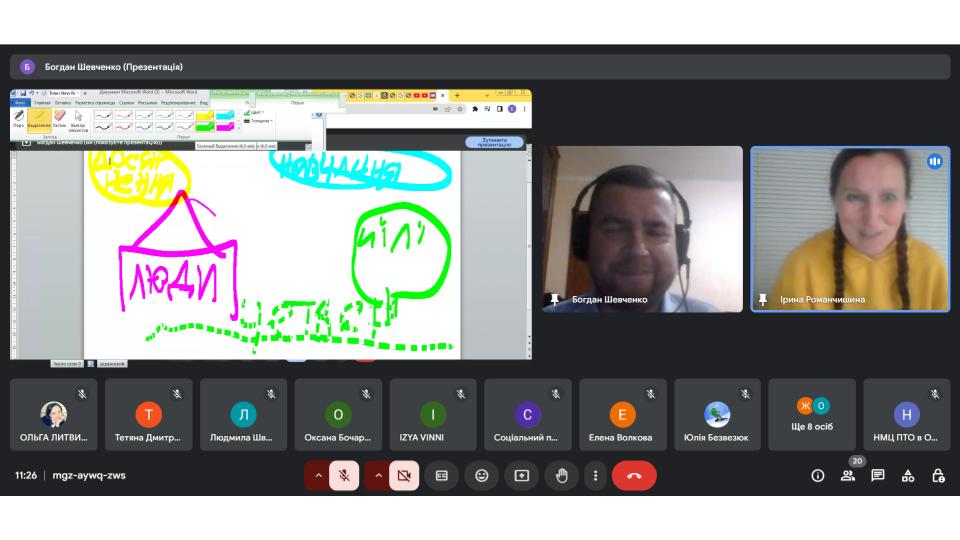Unmute the microphone
The image size is (960, 540).
(344, 476)
